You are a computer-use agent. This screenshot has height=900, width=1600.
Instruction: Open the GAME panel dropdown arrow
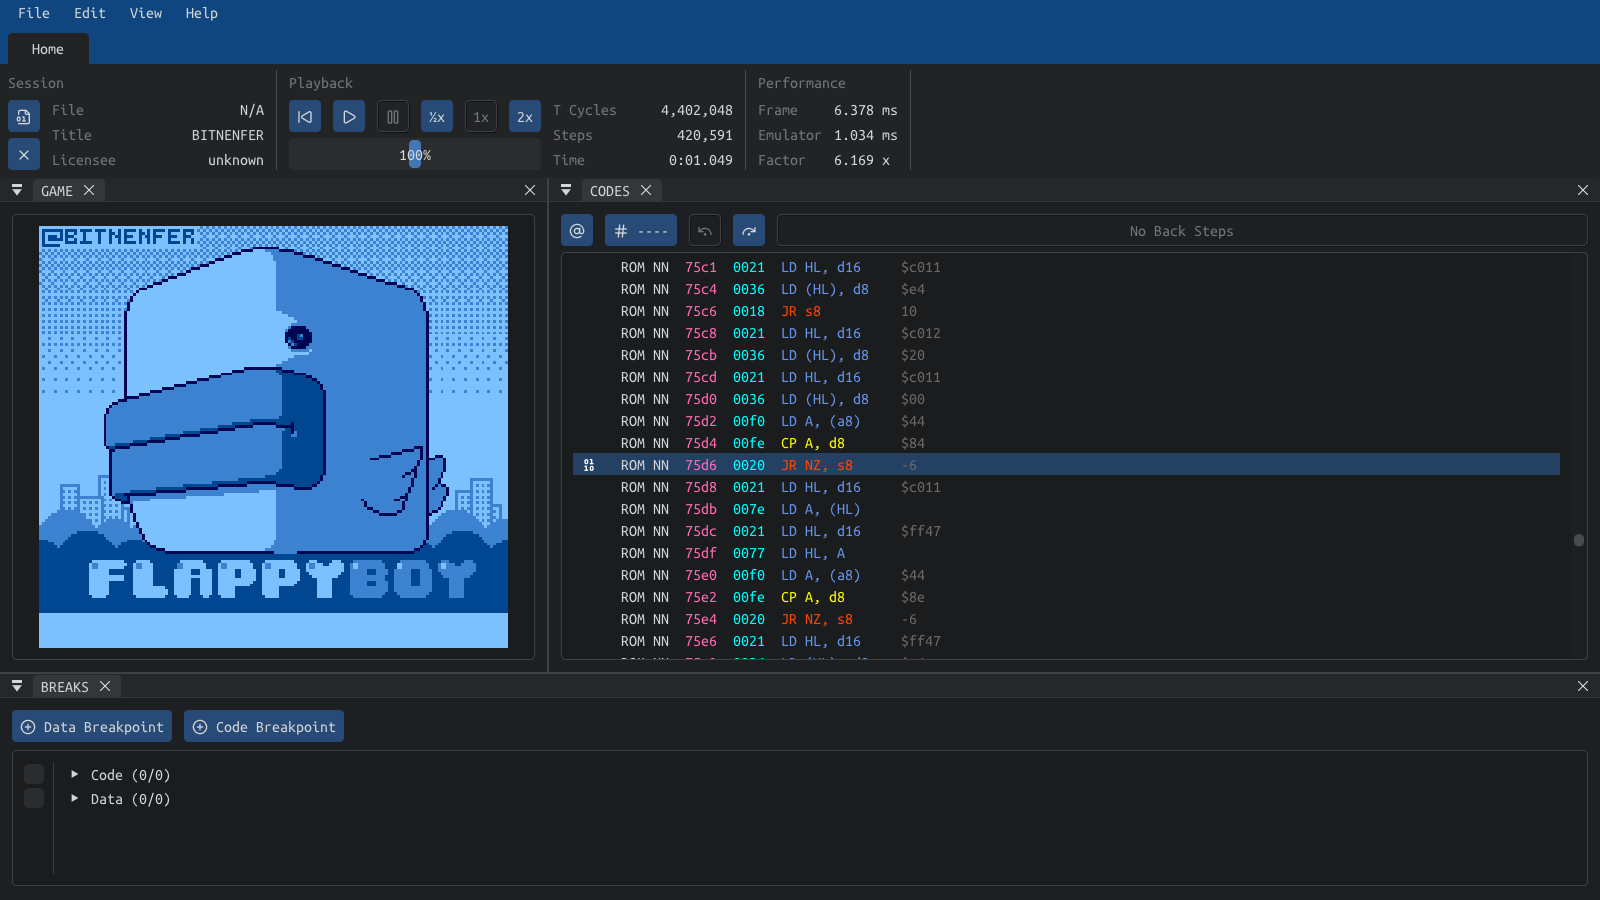pyautogui.click(x=17, y=190)
